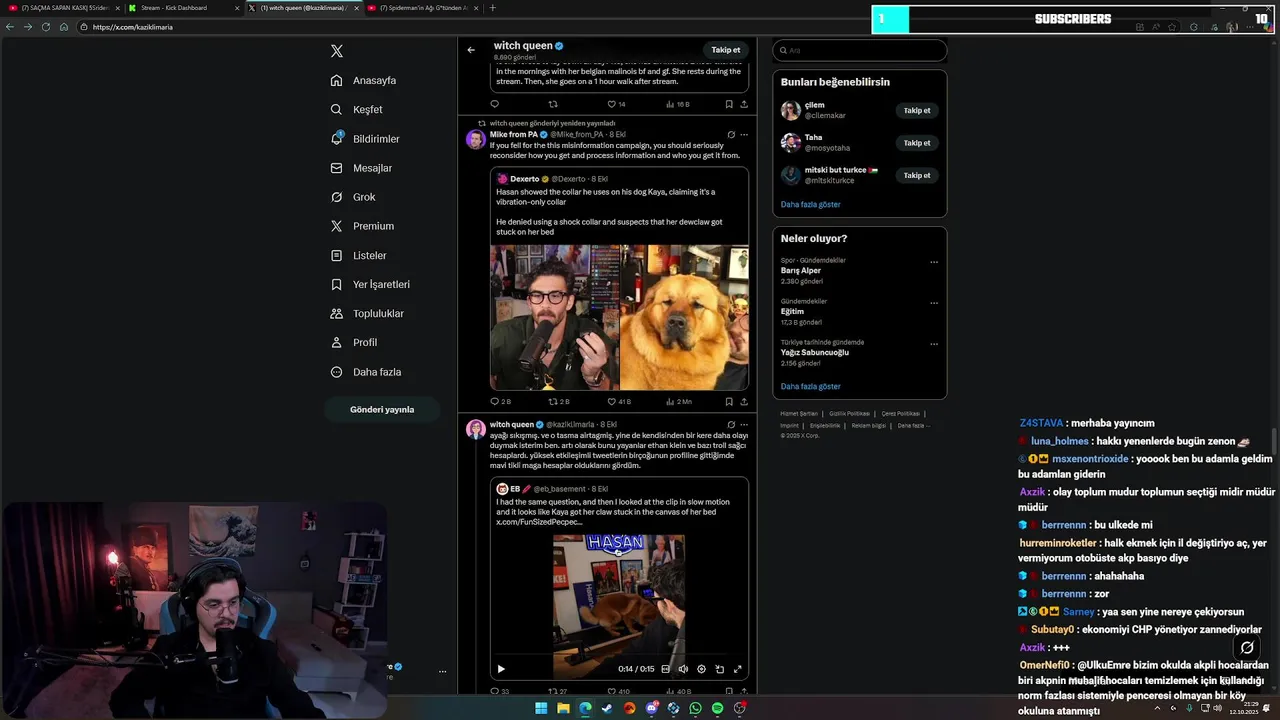Follow mitski but turkce with Takip et

(917, 175)
